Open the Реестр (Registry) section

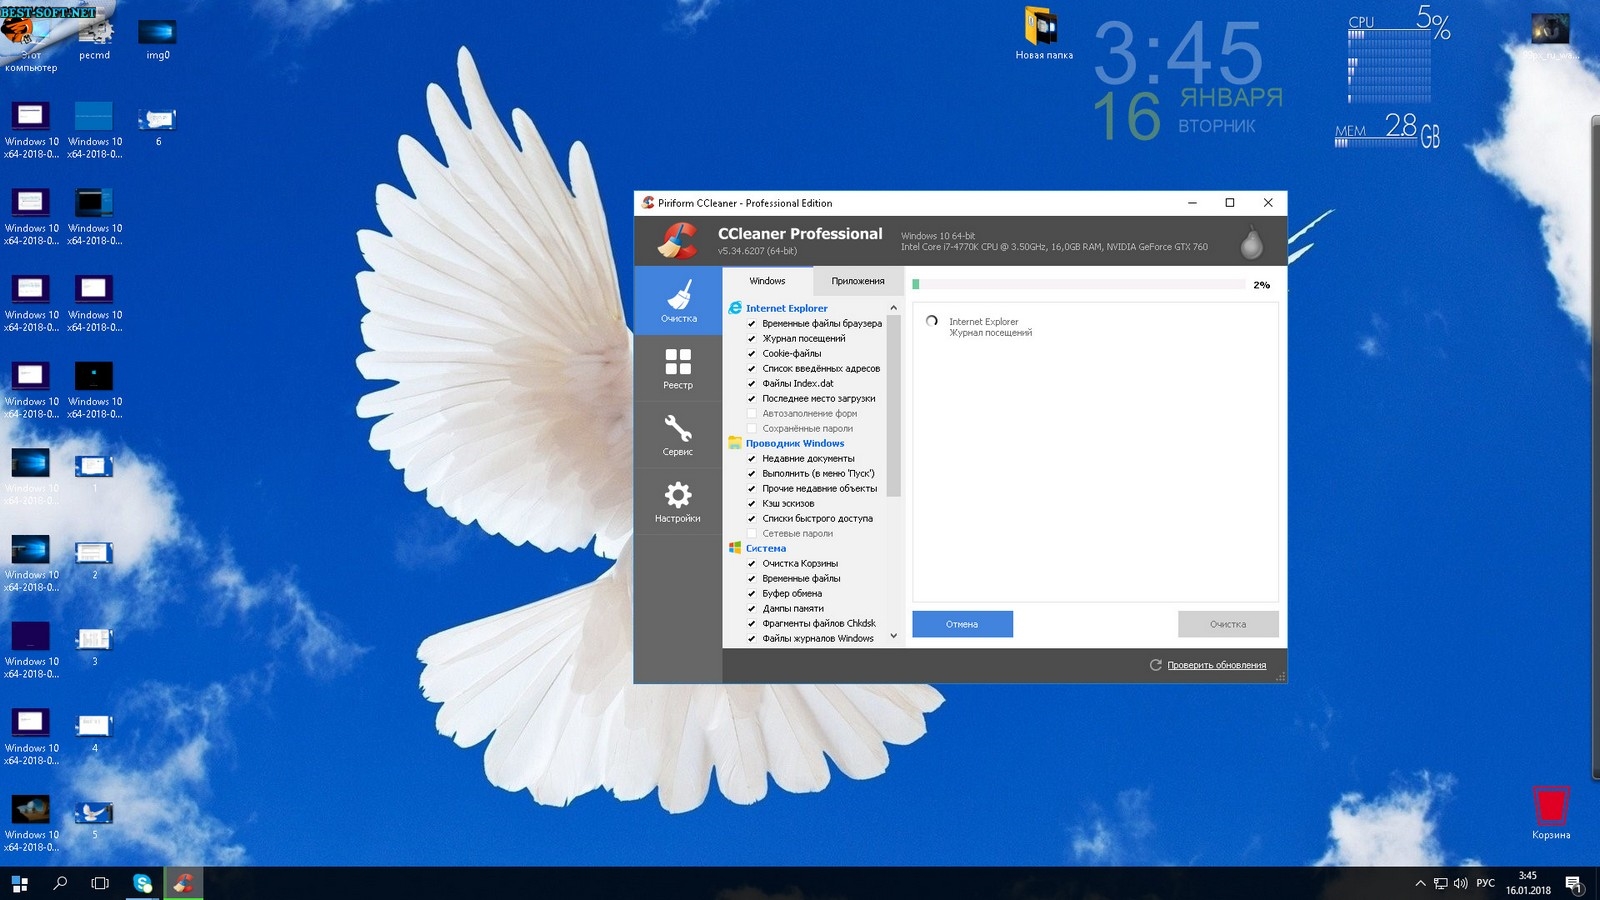[x=678, y=368]
